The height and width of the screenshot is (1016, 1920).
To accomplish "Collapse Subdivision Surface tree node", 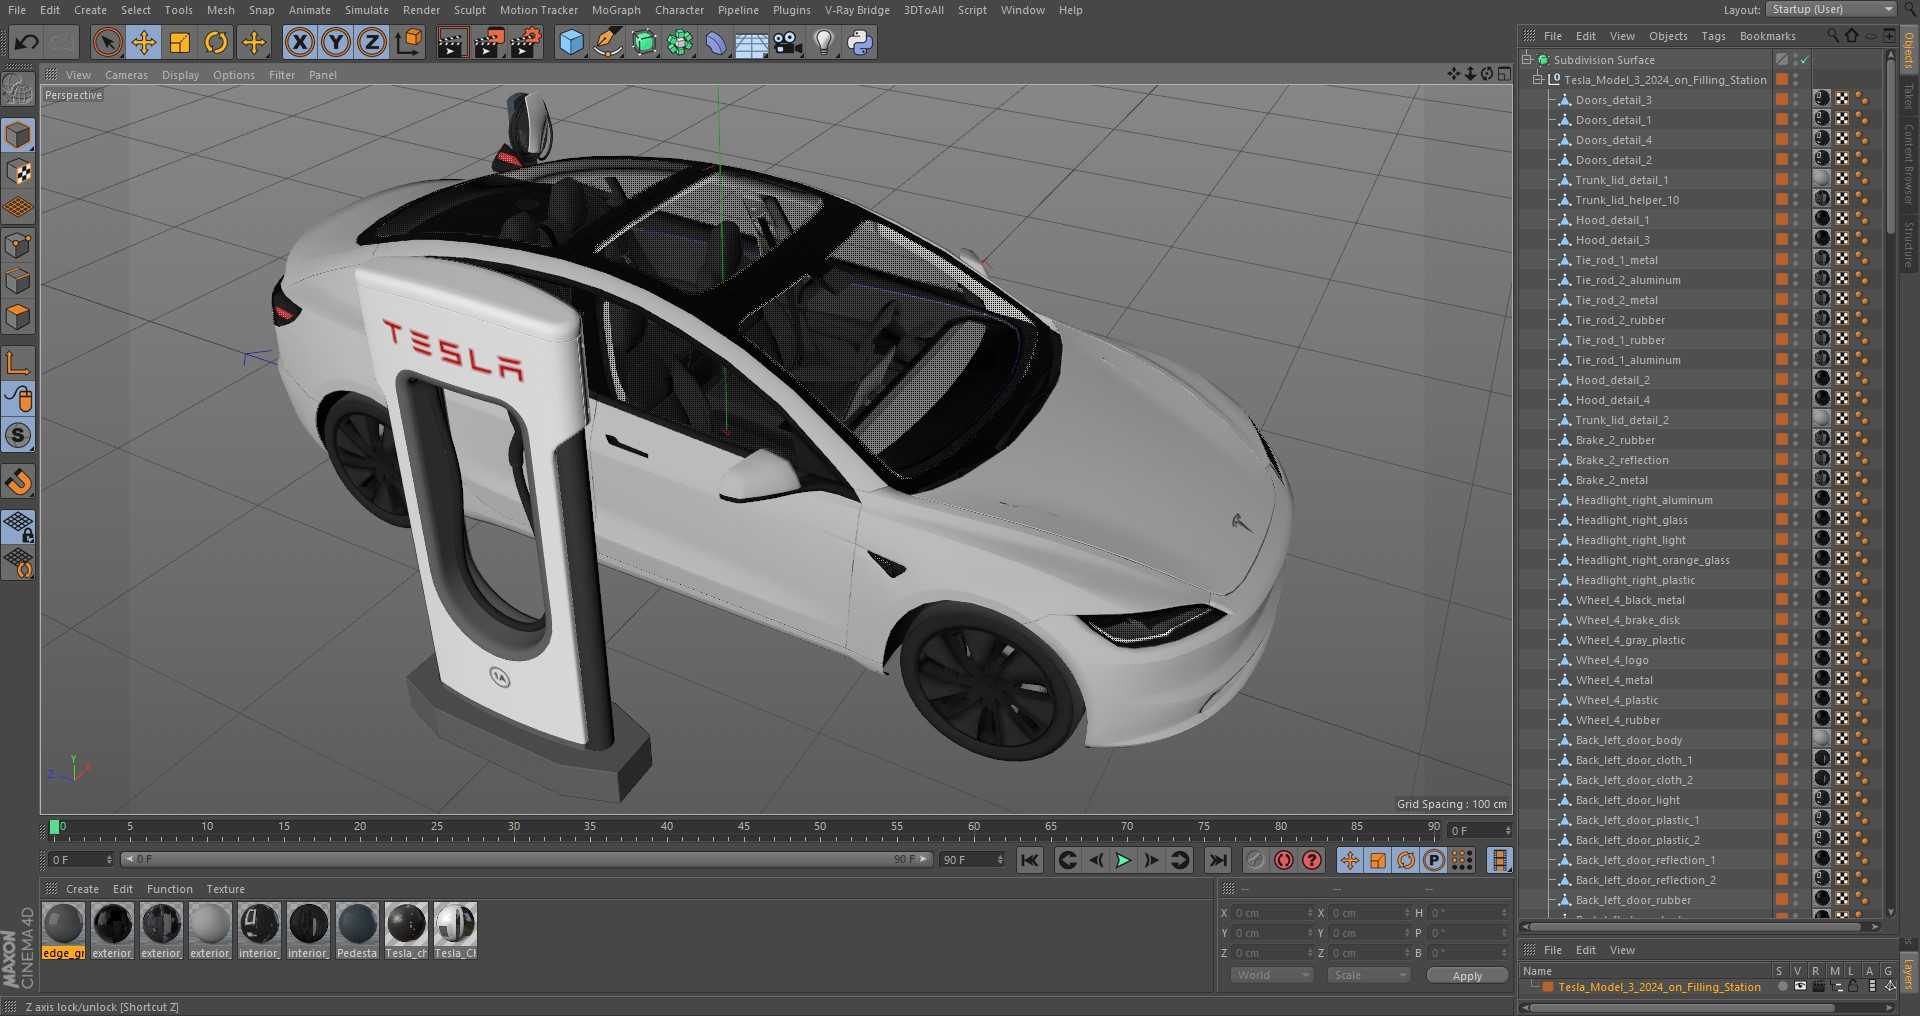I will (1527, 59).
